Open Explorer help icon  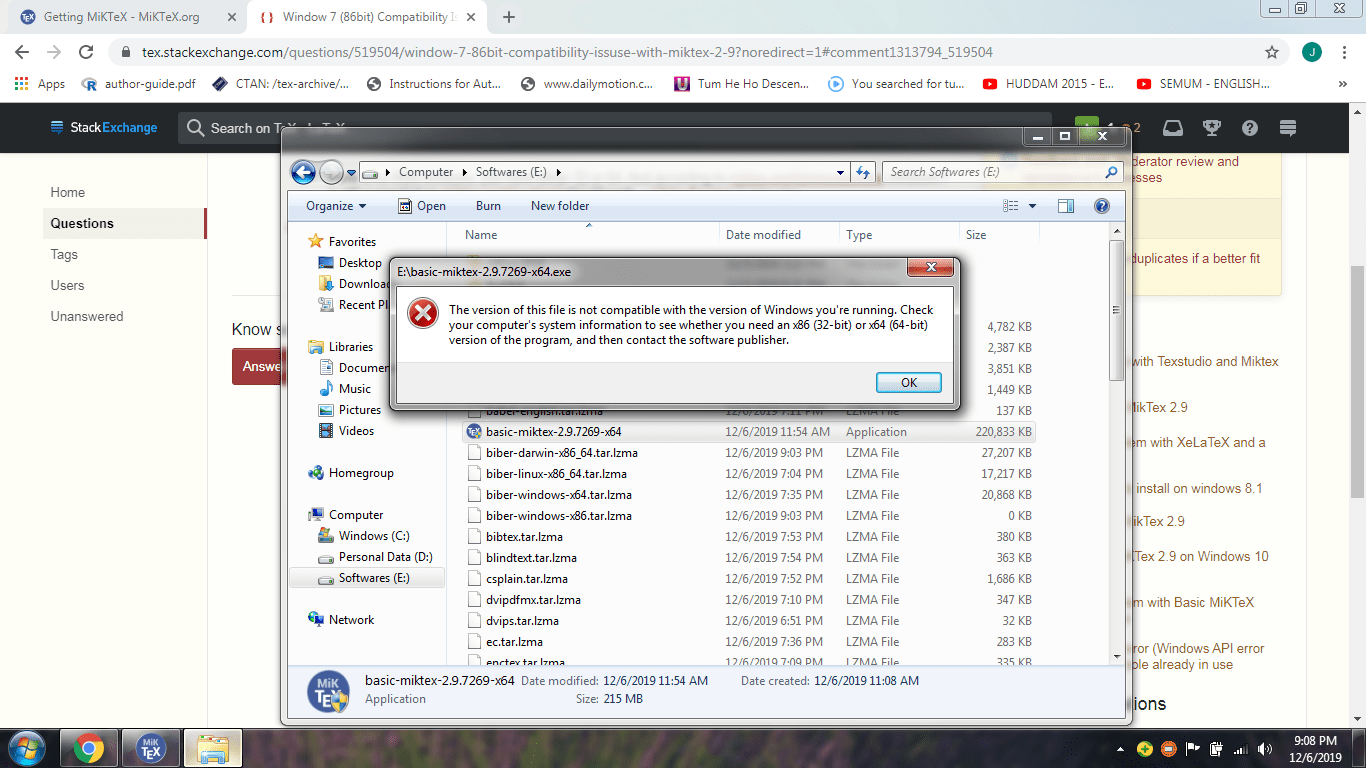pyautogui.click(x=1102, y=206)
